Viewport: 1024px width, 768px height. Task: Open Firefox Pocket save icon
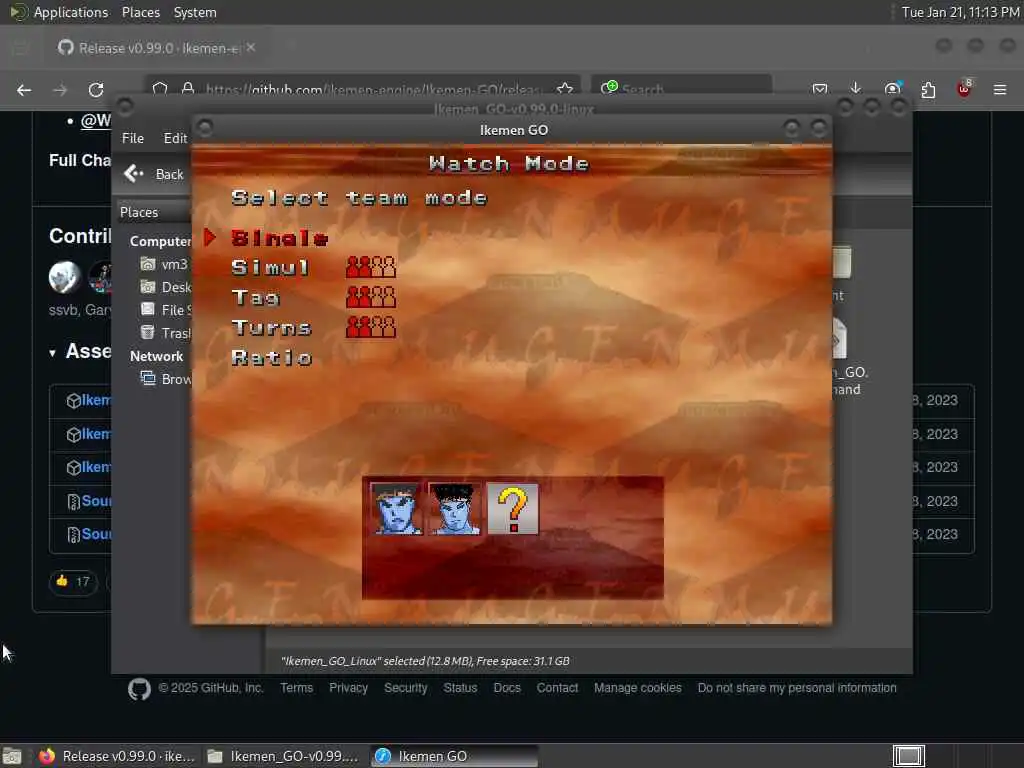tap(820, 89)
